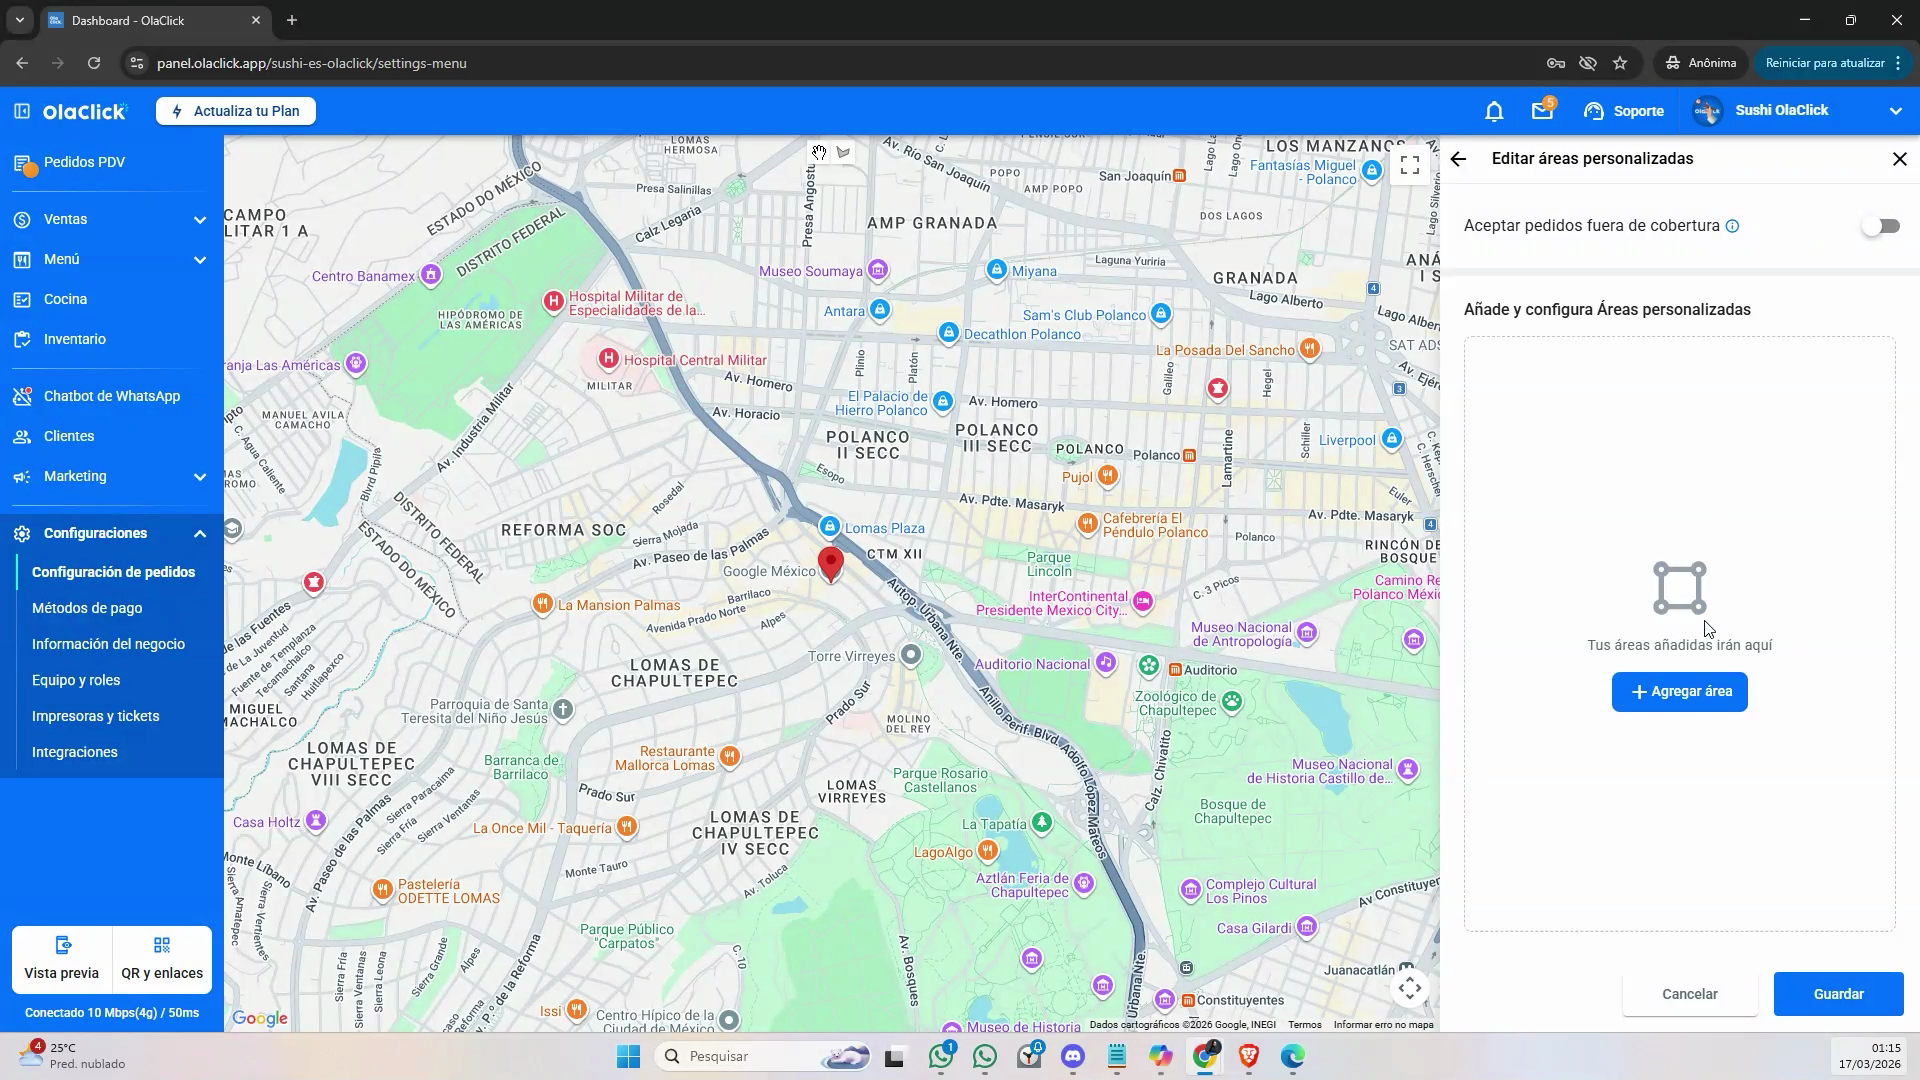Go back with the panel arrow icon
This screenshot has height=1080, width=1920.
click(1458, 159)
